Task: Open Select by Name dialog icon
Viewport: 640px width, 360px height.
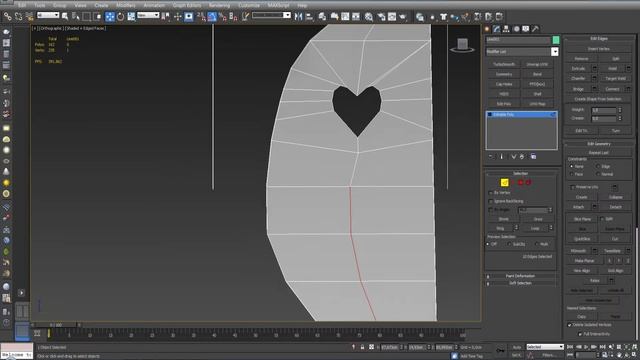Action: (76, 16)
